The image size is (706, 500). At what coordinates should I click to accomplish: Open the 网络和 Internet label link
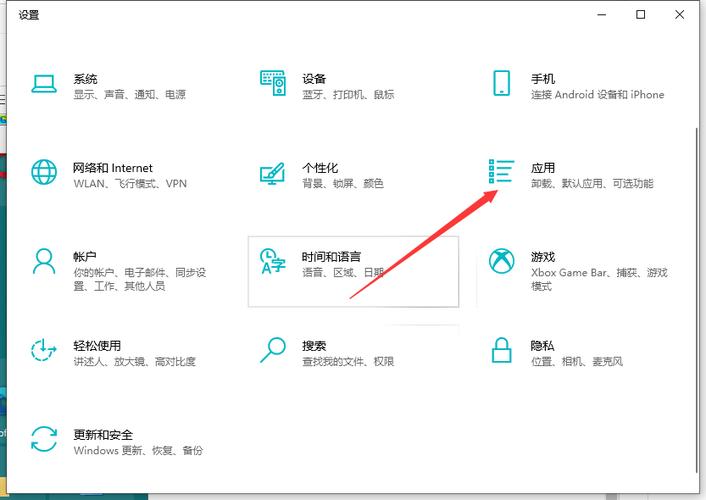point(113,168)
